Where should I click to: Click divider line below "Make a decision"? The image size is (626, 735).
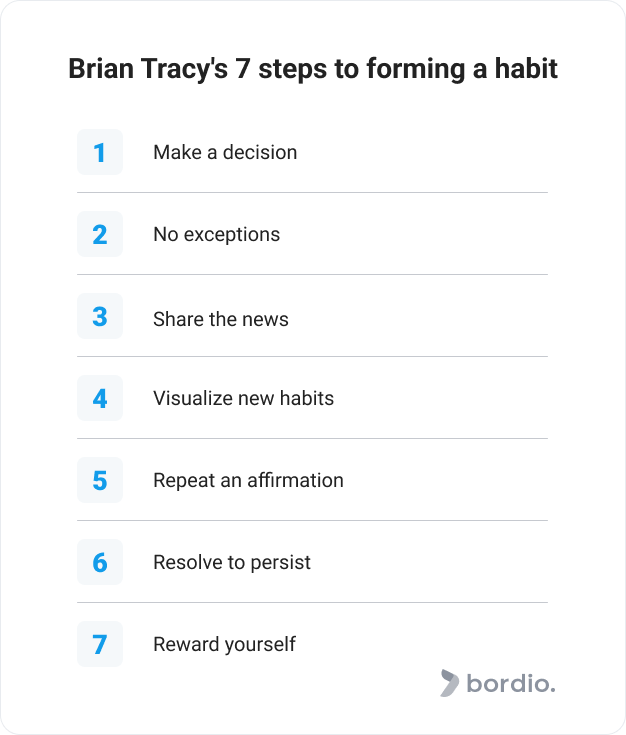312,192
